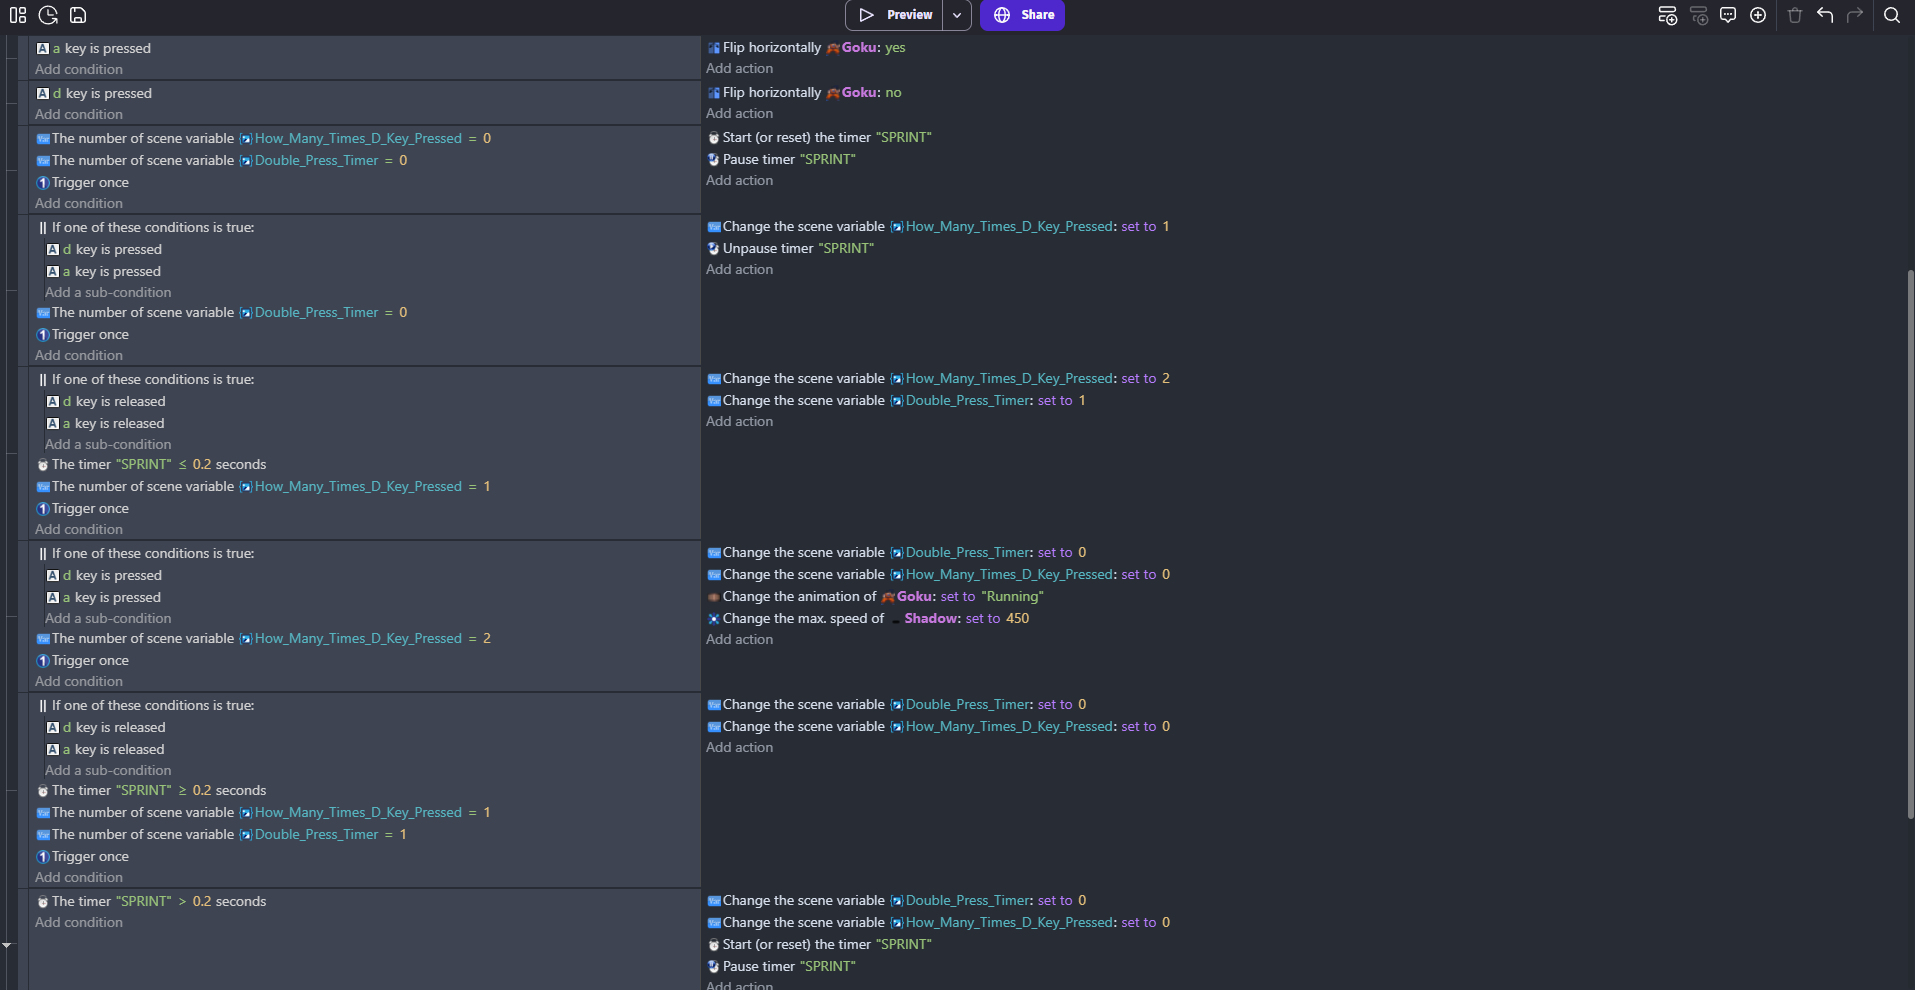Click the redo arrow in the toolbar

pyautogui.click(x=1855, y=15)
